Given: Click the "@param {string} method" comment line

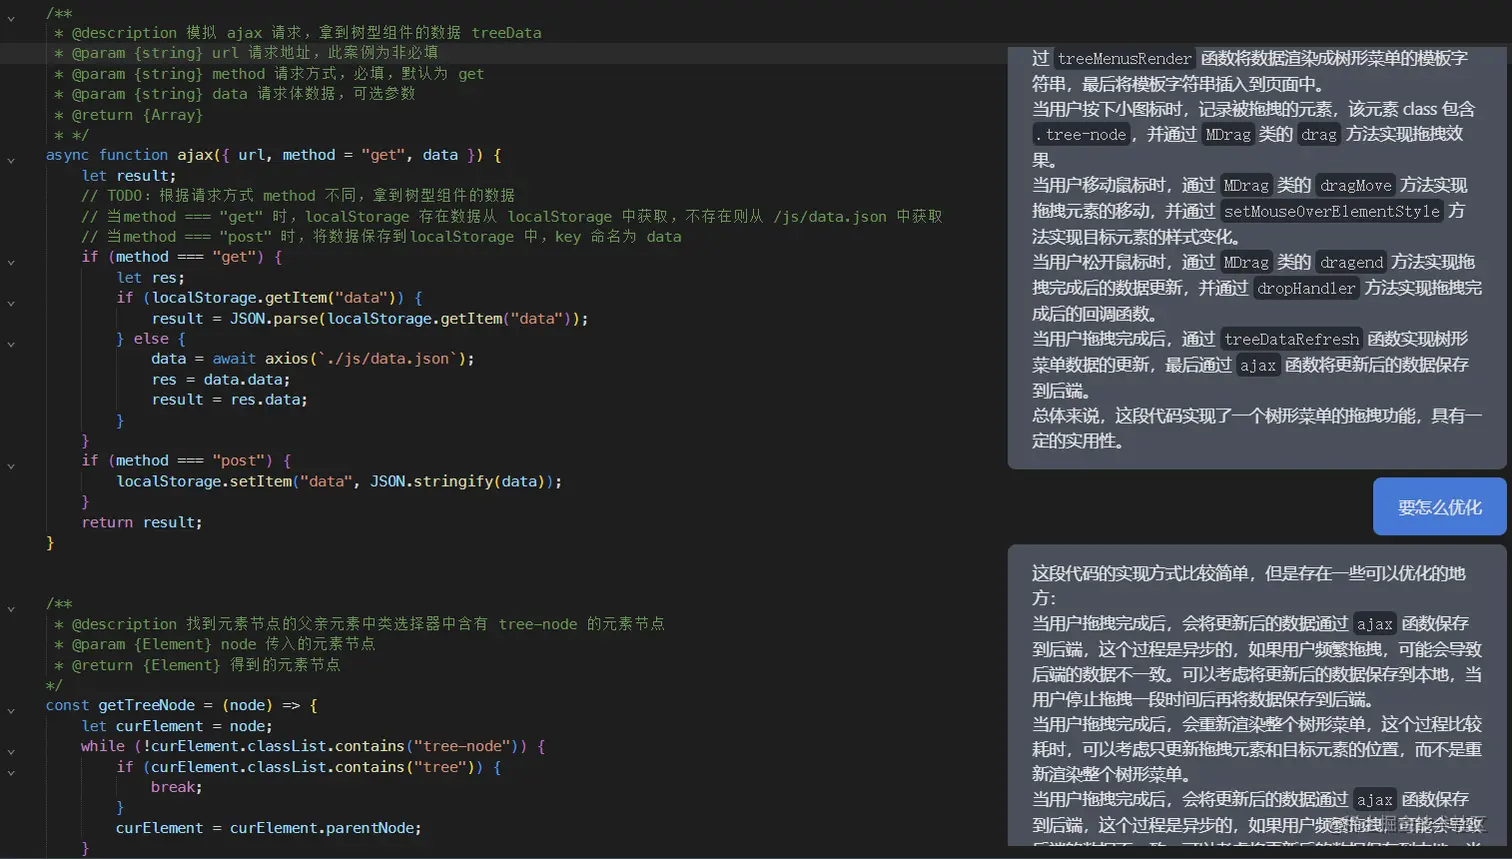Looking at the screenshot, I should (269, 74).
